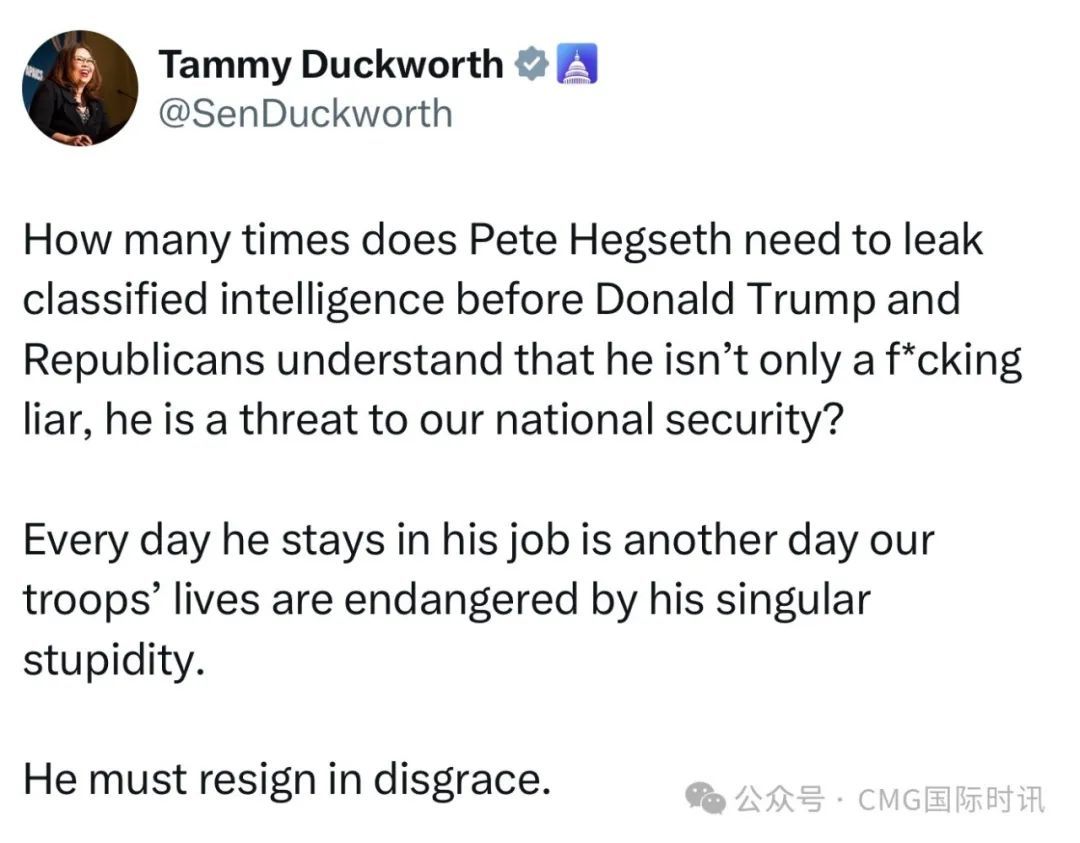
Task: Click the name Donald Trump in the tweet
Action: [x=735, y=300]
